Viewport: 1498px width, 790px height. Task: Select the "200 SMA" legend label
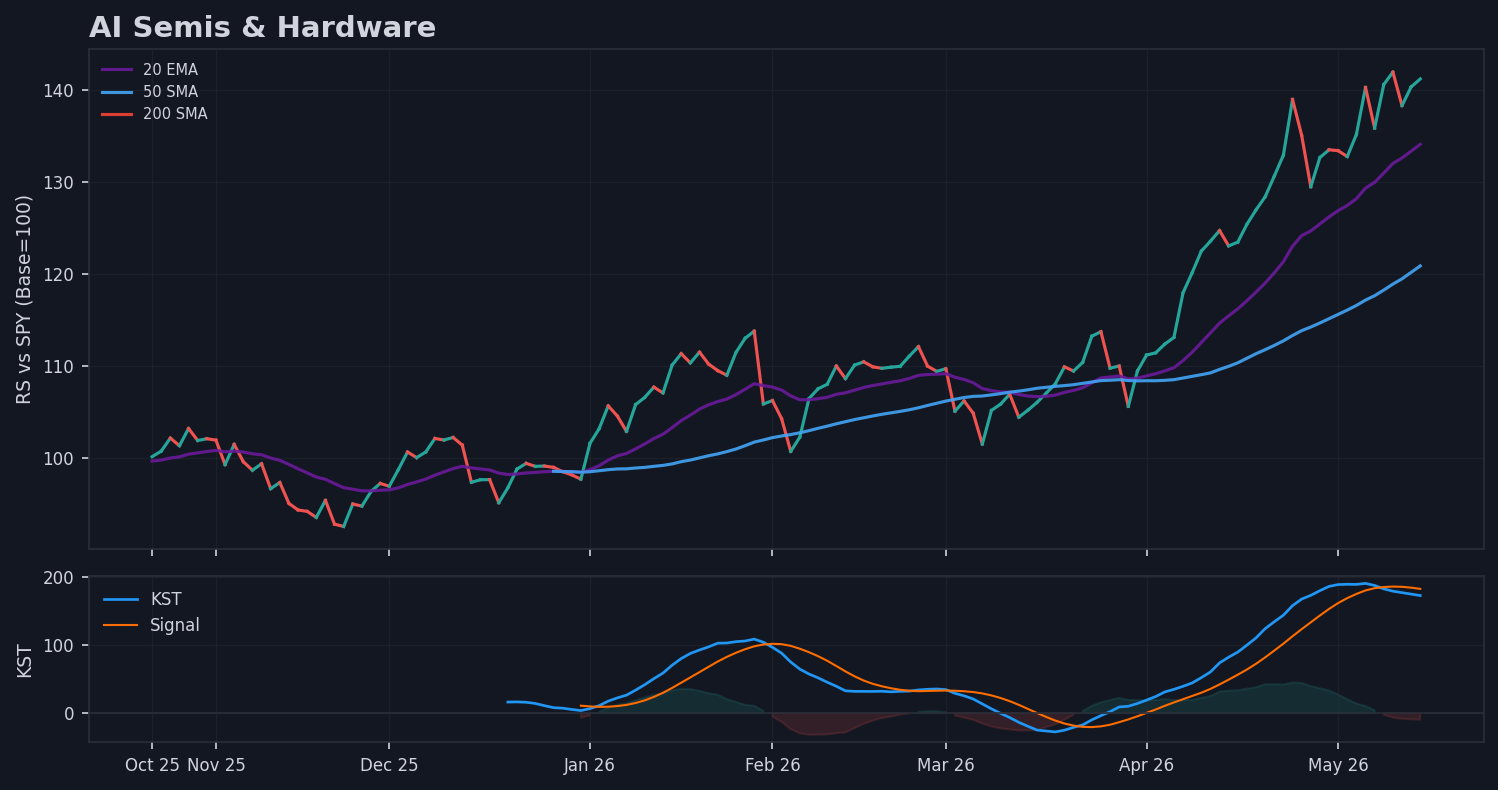(175, 114)
